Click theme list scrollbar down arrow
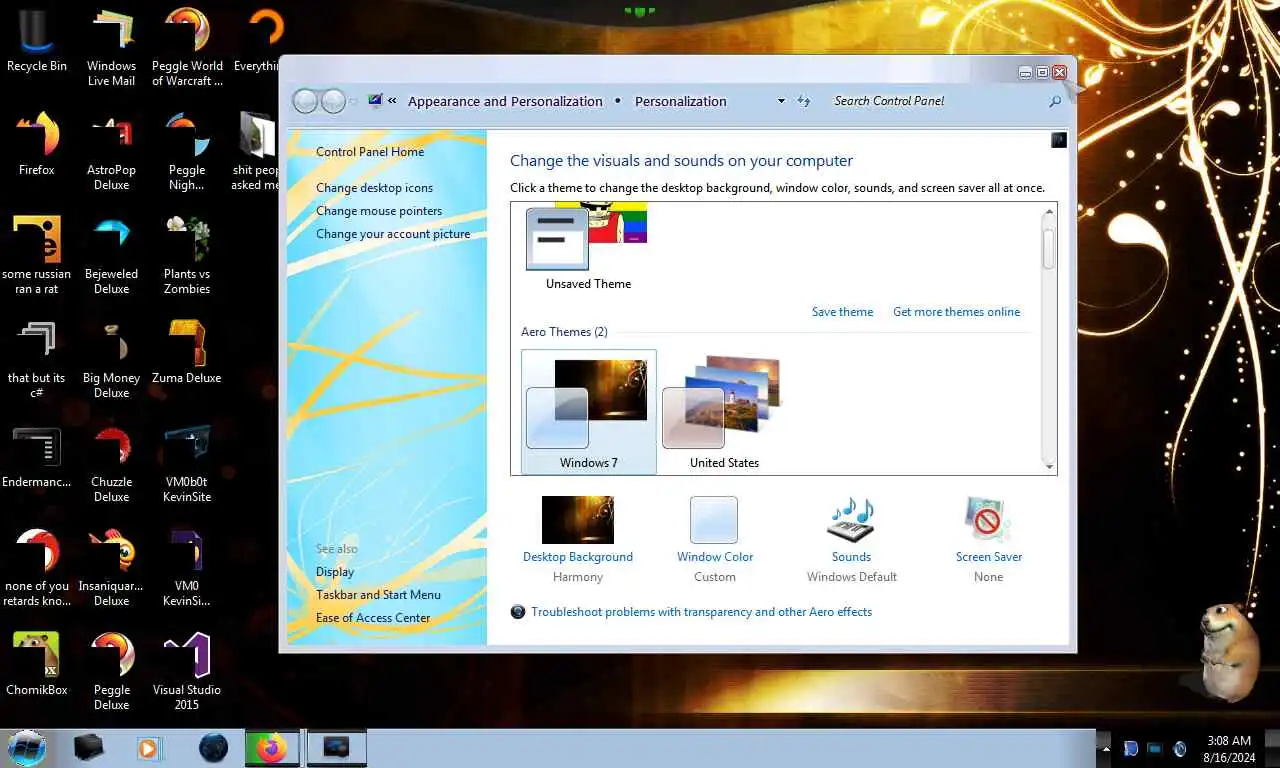The width and height of the screenshot is (1280, 768). [1049, 466]
